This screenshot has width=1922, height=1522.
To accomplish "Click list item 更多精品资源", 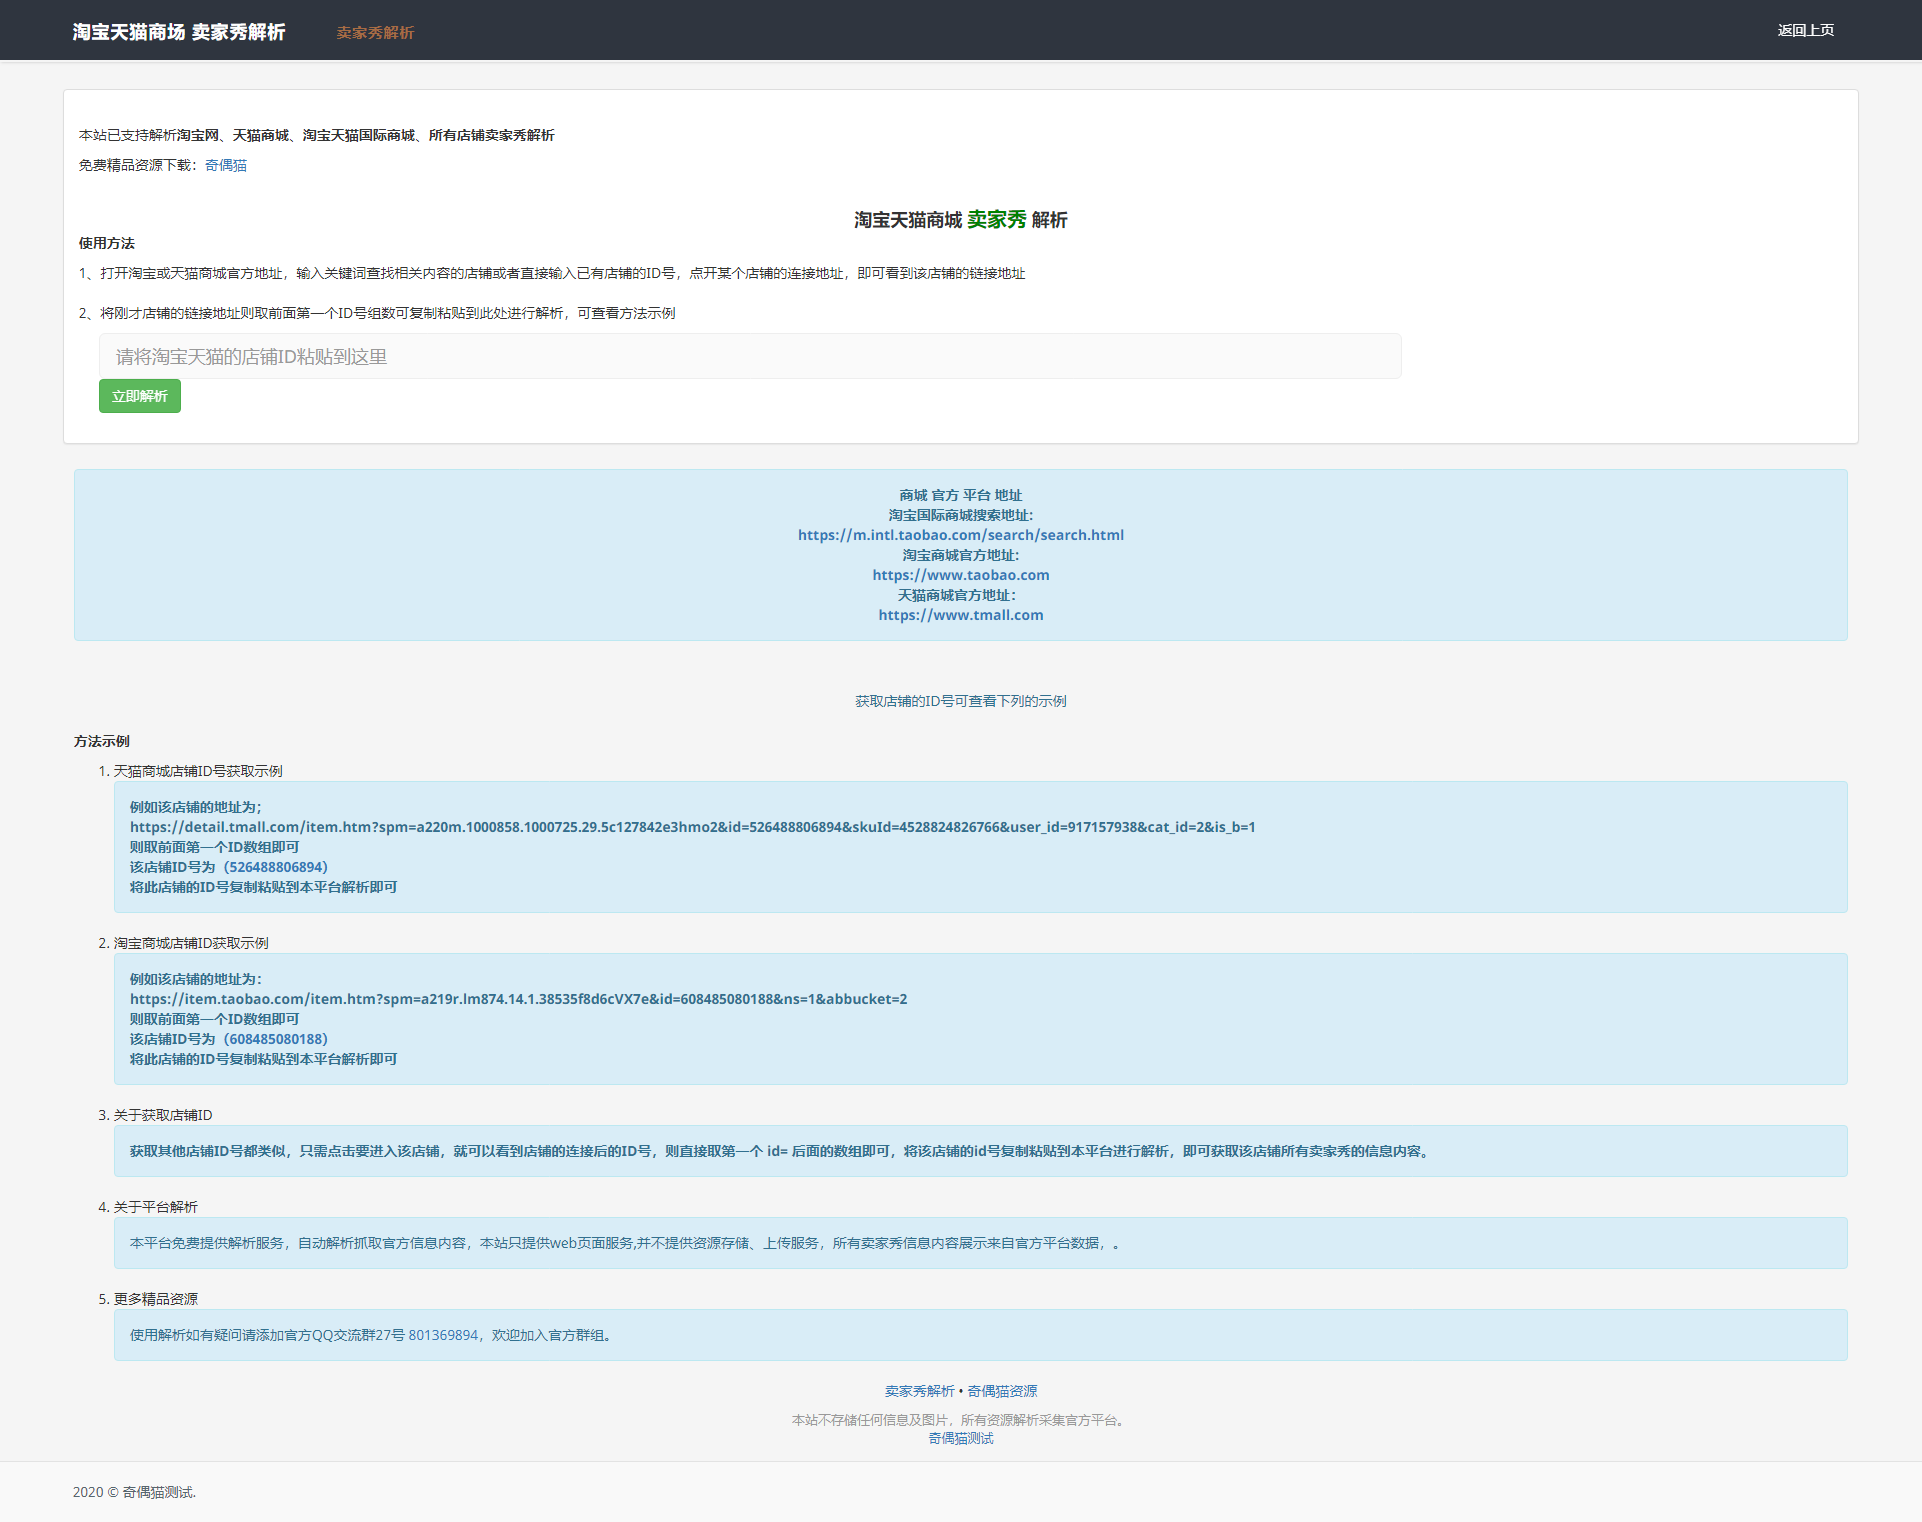I will point(156,1299).
